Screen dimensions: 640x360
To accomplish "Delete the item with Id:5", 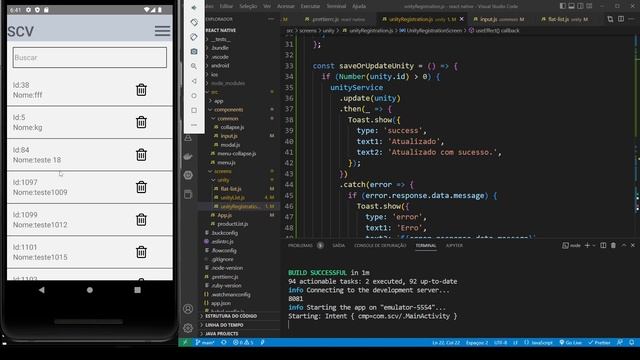I will 141,122.
